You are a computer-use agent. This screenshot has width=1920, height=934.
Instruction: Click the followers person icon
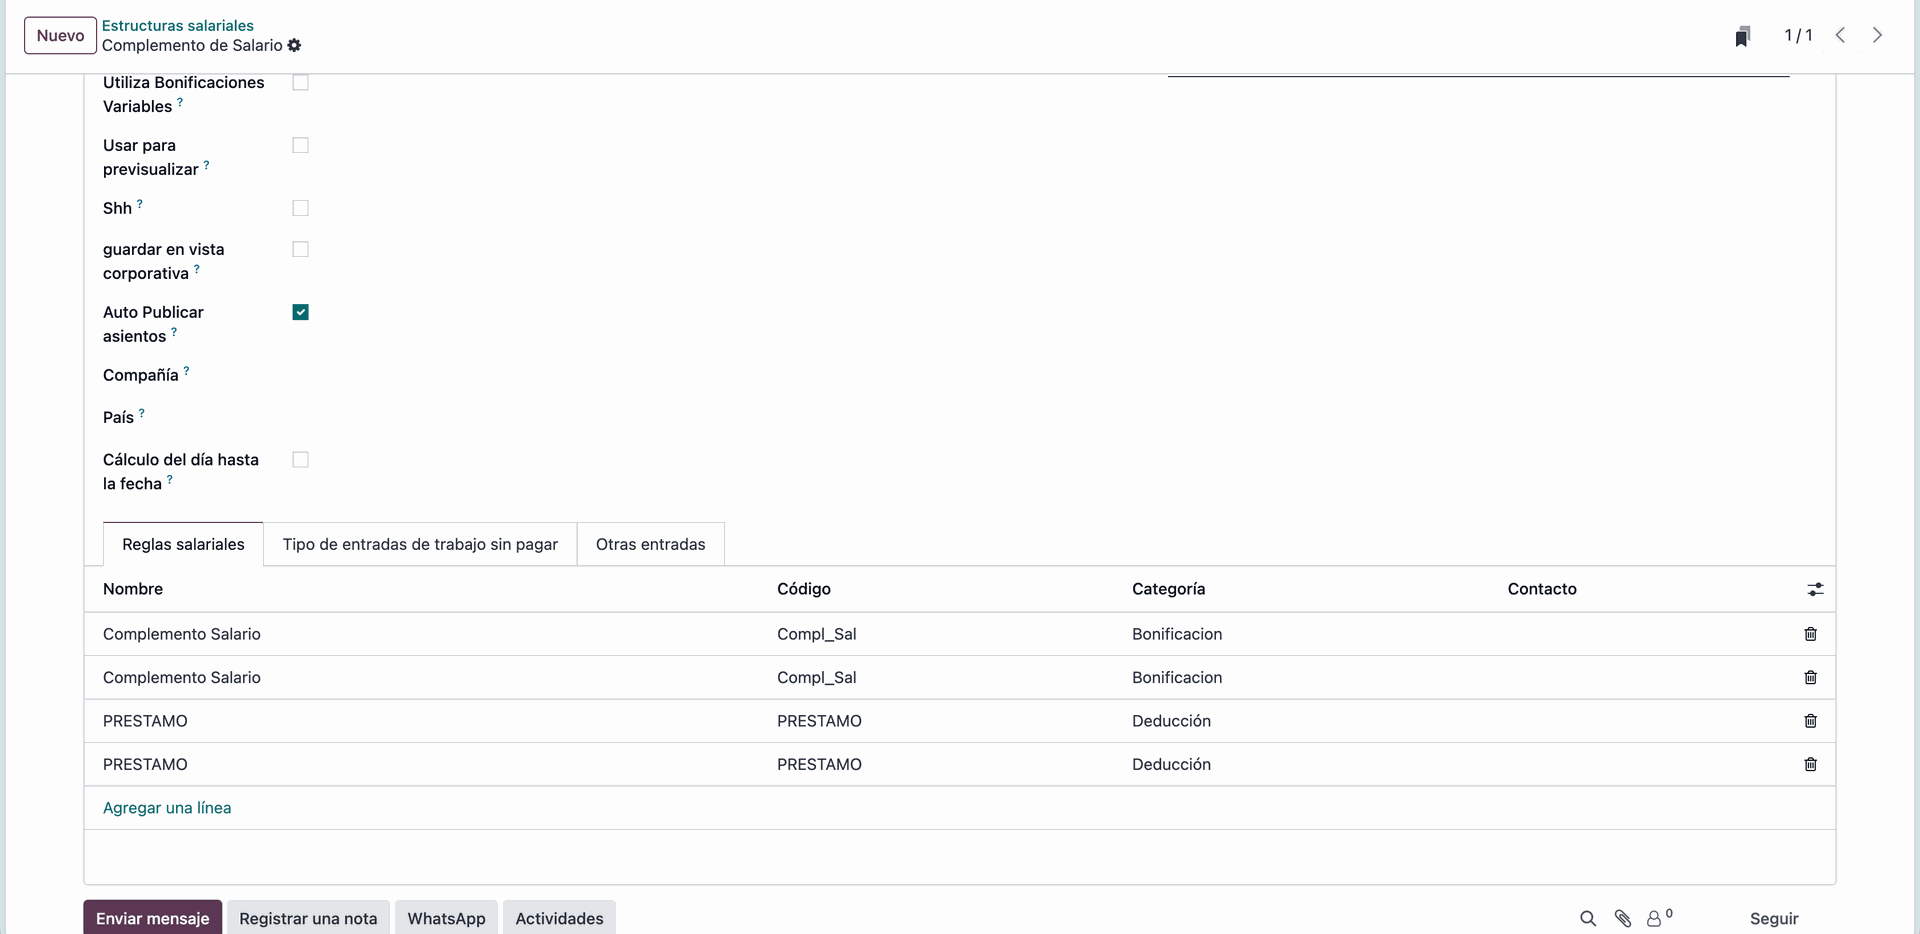coord(1655,918)
